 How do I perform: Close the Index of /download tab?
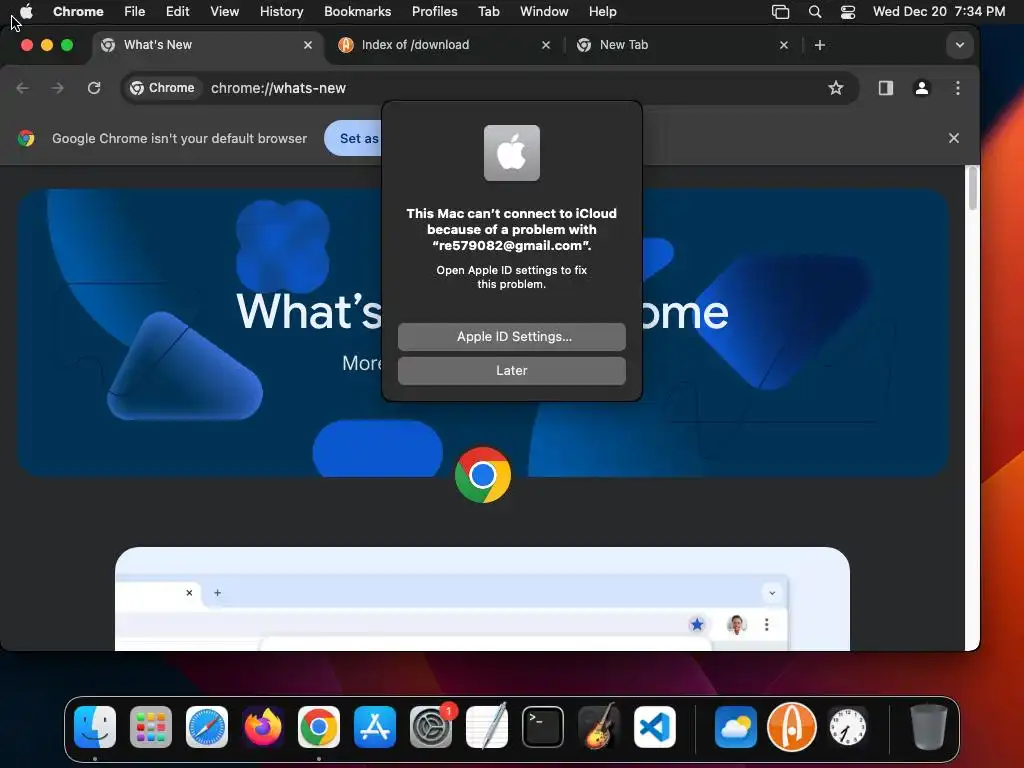(x=546, y=45)
